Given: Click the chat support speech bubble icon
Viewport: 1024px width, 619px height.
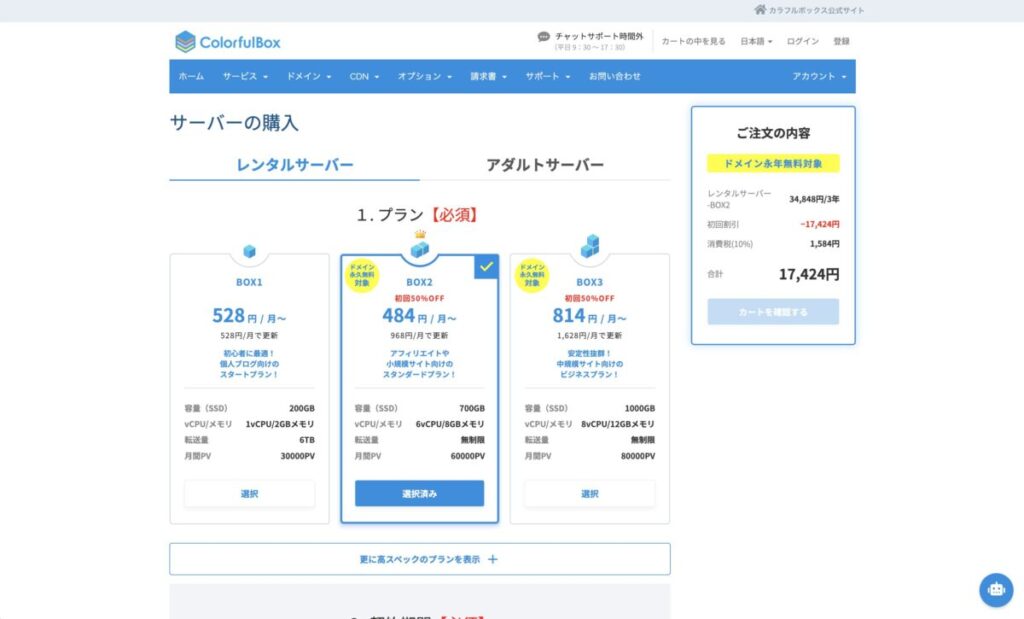Looking at the screenshot, I should pyautogui.click(x=544, y=37).
